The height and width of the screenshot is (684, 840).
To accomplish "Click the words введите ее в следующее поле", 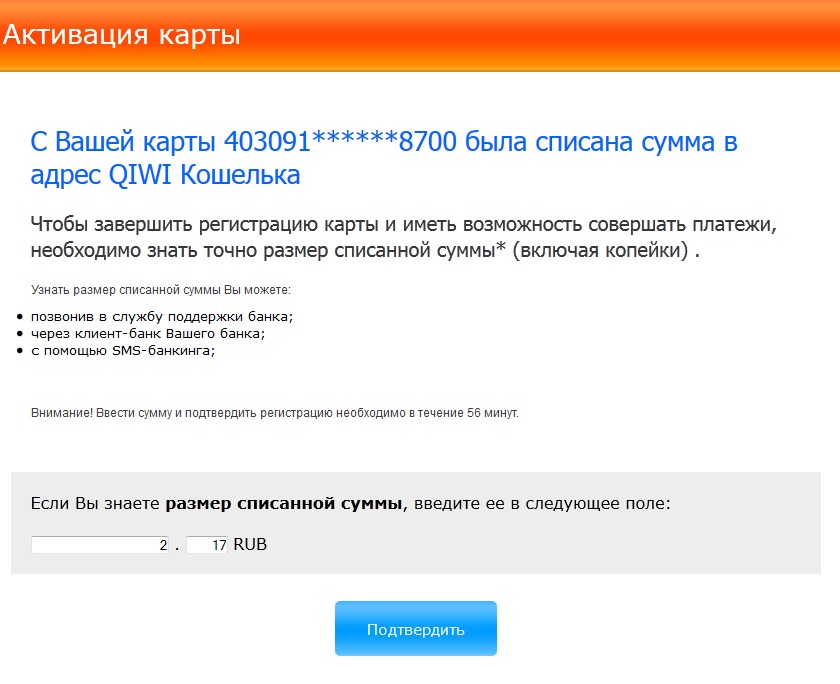I will point(540,503).
